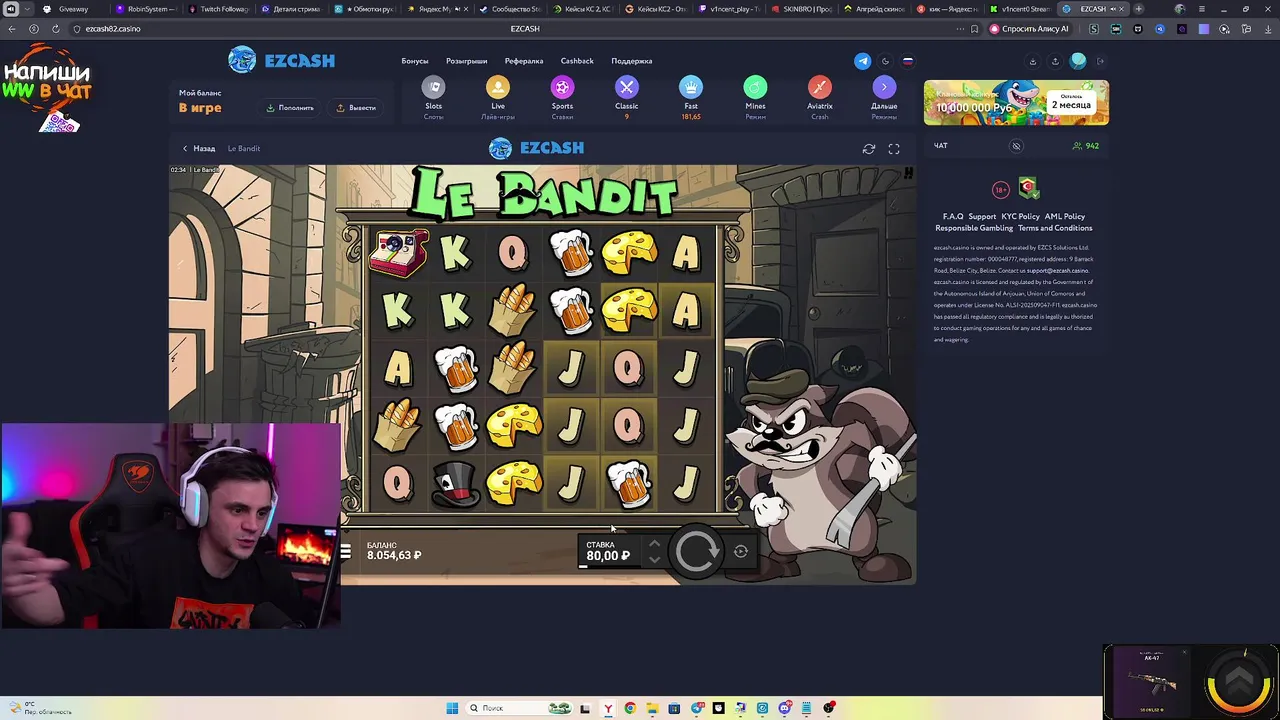
Task: Open the Terms and Conditions link
Action: coord(1055,228)
